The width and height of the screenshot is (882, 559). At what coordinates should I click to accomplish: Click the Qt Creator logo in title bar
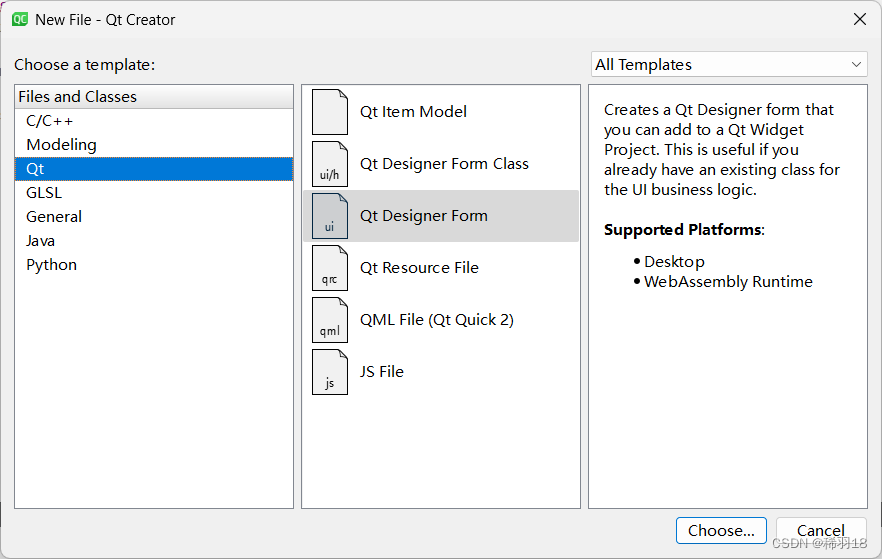(20, 19)
